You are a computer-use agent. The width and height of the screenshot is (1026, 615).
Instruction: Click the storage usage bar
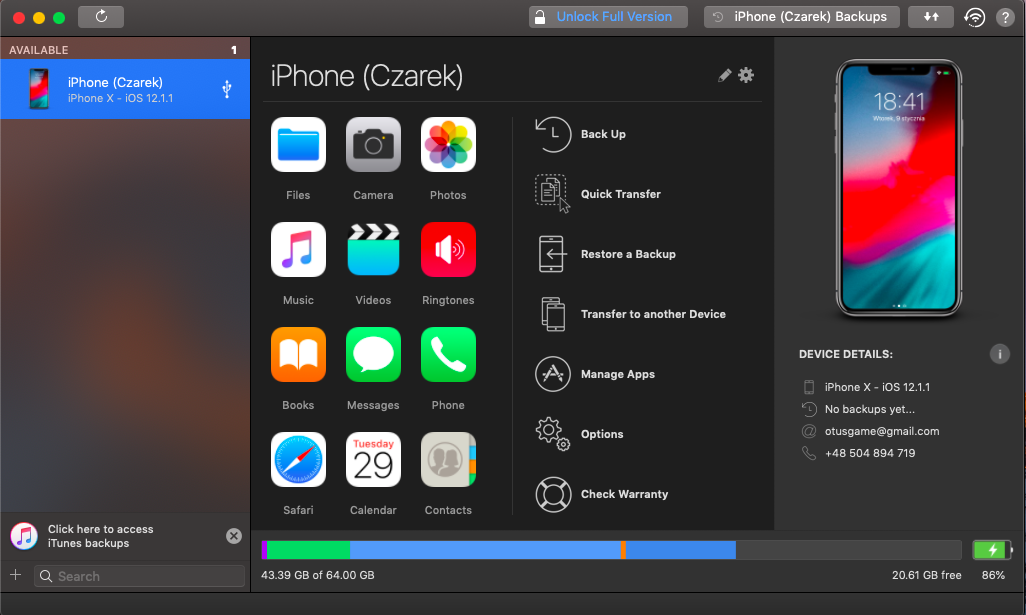point(610,549)
